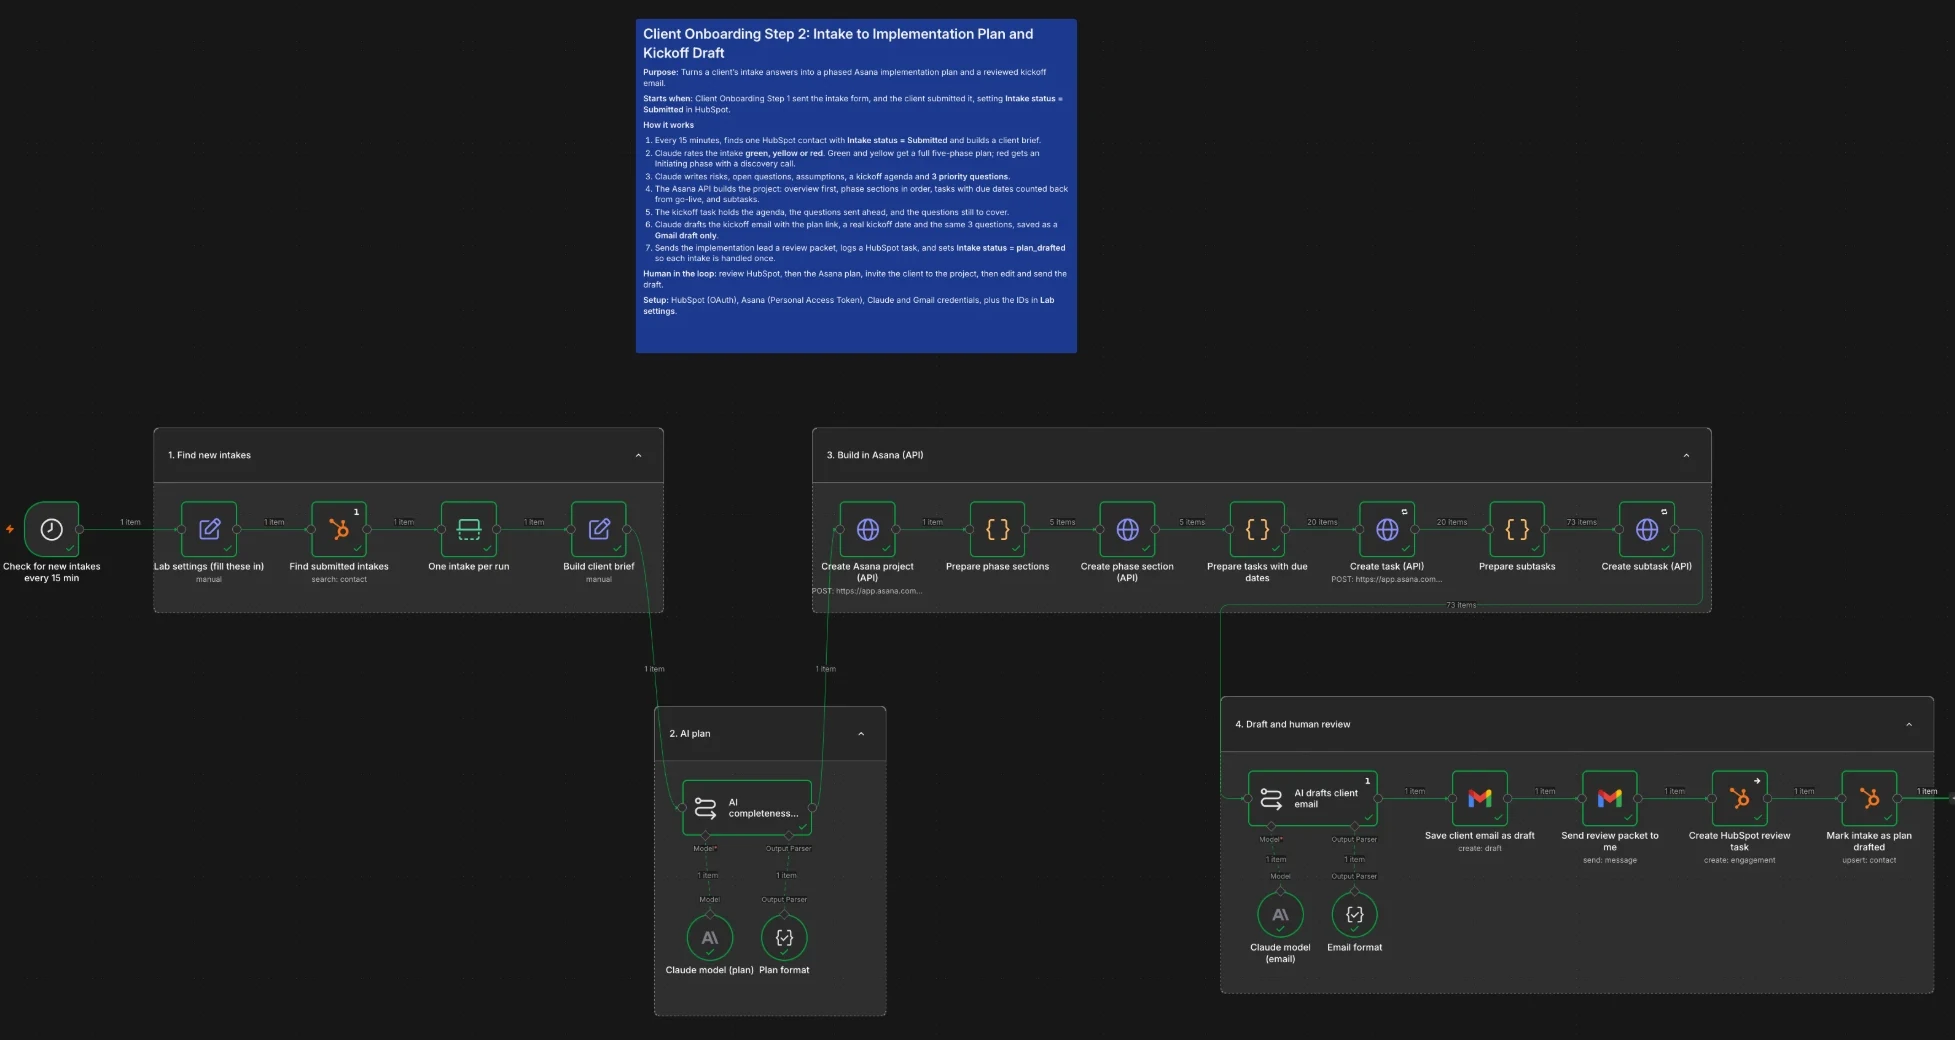This screenshot has width=1955, height=1040.
Task: Click the 'upsert: contact' subtitle
Action: pyautogui.click(x=1869, y=860)
